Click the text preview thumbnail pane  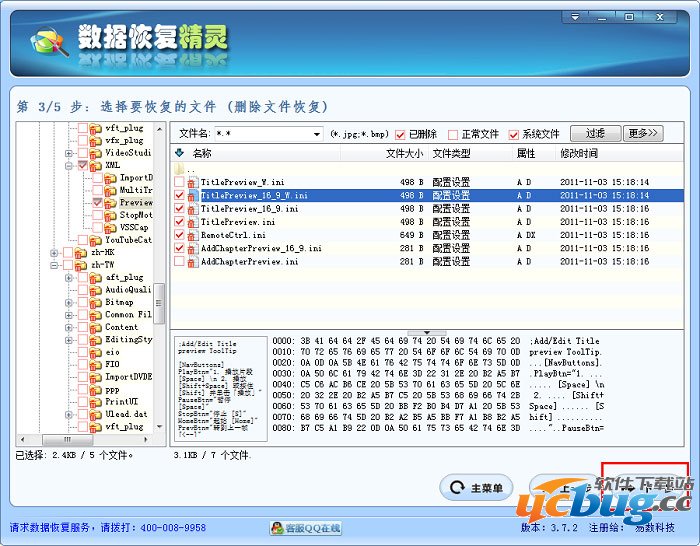(221, 389)
